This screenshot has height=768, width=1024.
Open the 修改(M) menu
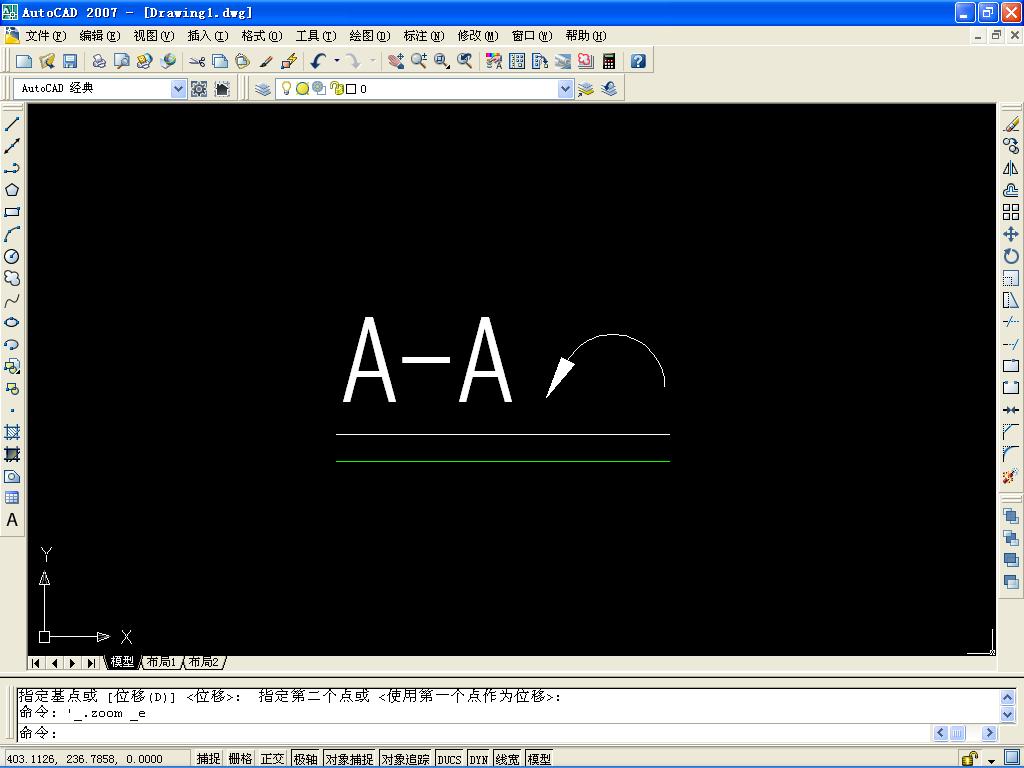pyautogui.click(x=478, y=36)
